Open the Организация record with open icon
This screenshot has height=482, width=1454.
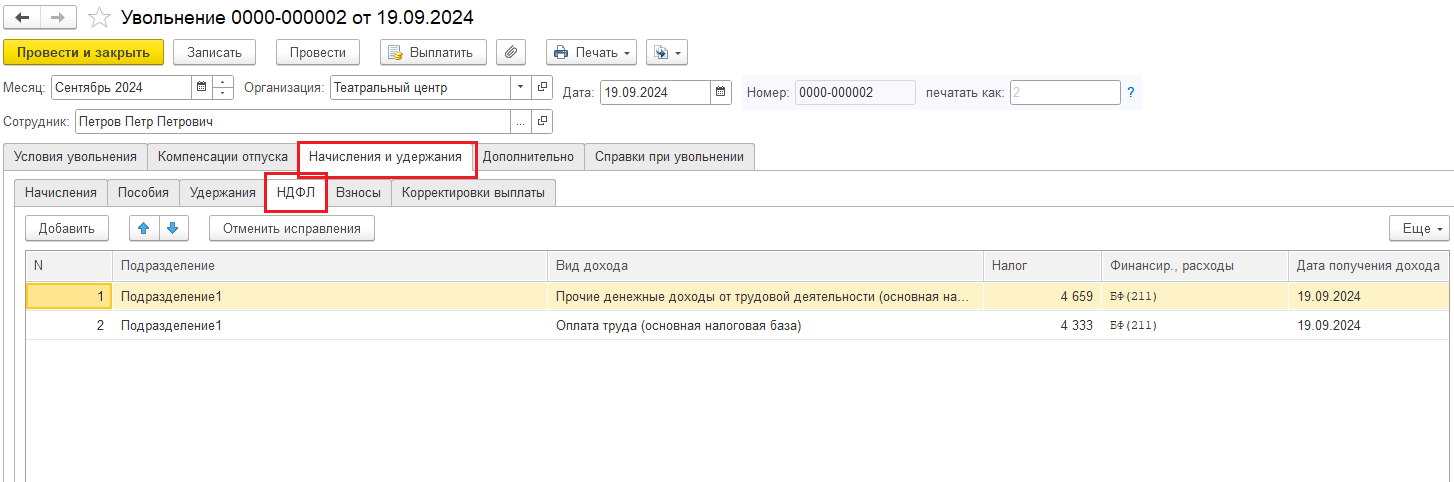(541, 88)
